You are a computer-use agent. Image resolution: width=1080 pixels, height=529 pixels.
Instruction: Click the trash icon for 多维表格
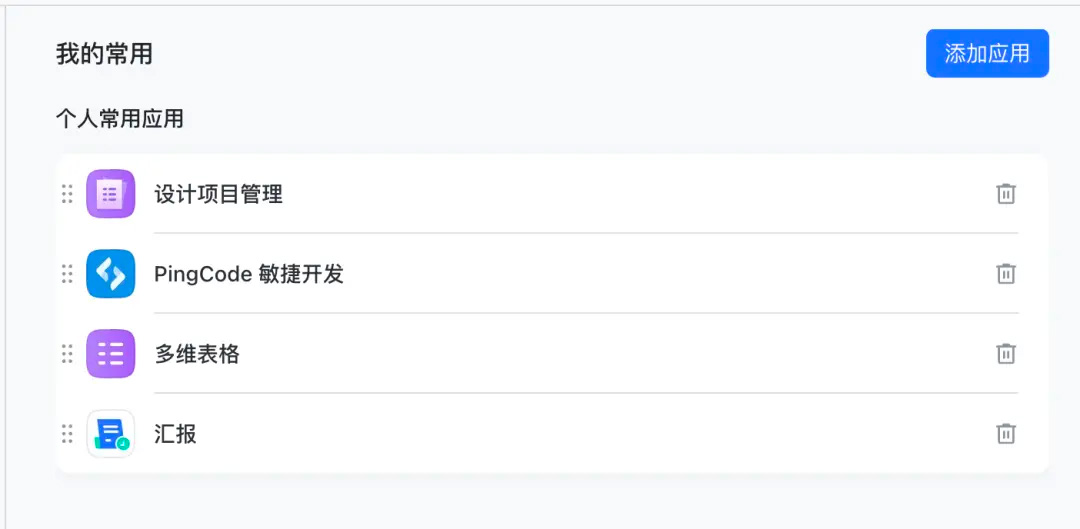pos(1006,353)
